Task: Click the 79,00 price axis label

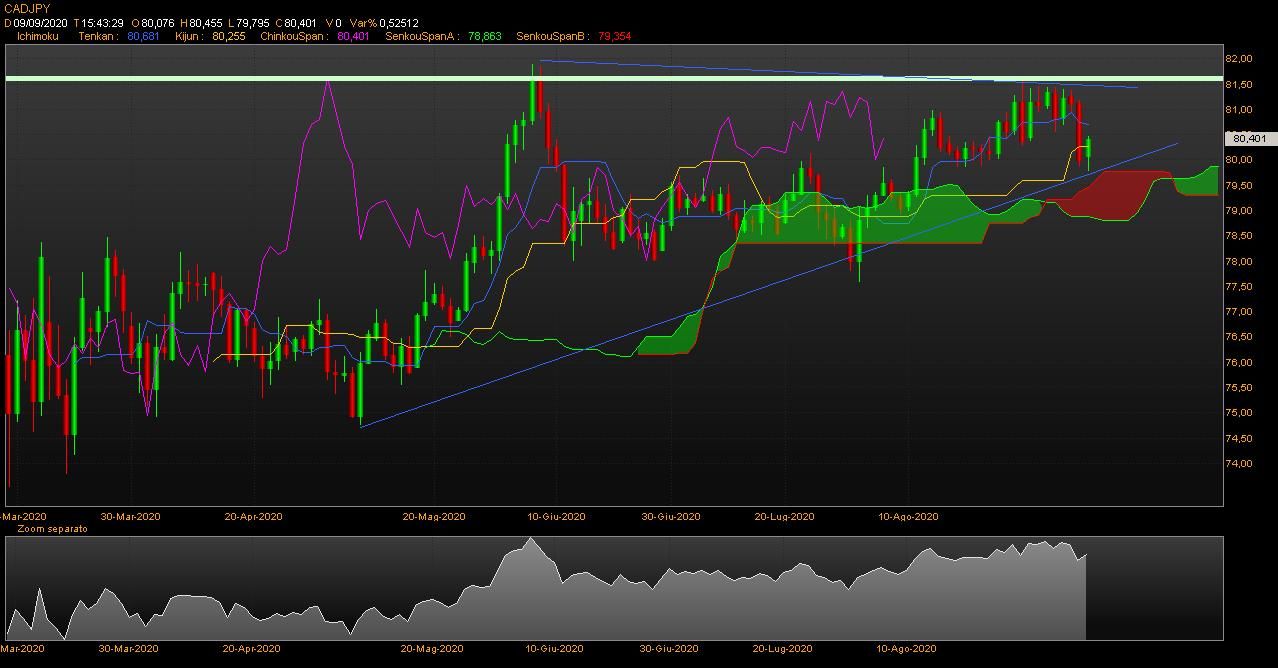Action: point(1238,211)
